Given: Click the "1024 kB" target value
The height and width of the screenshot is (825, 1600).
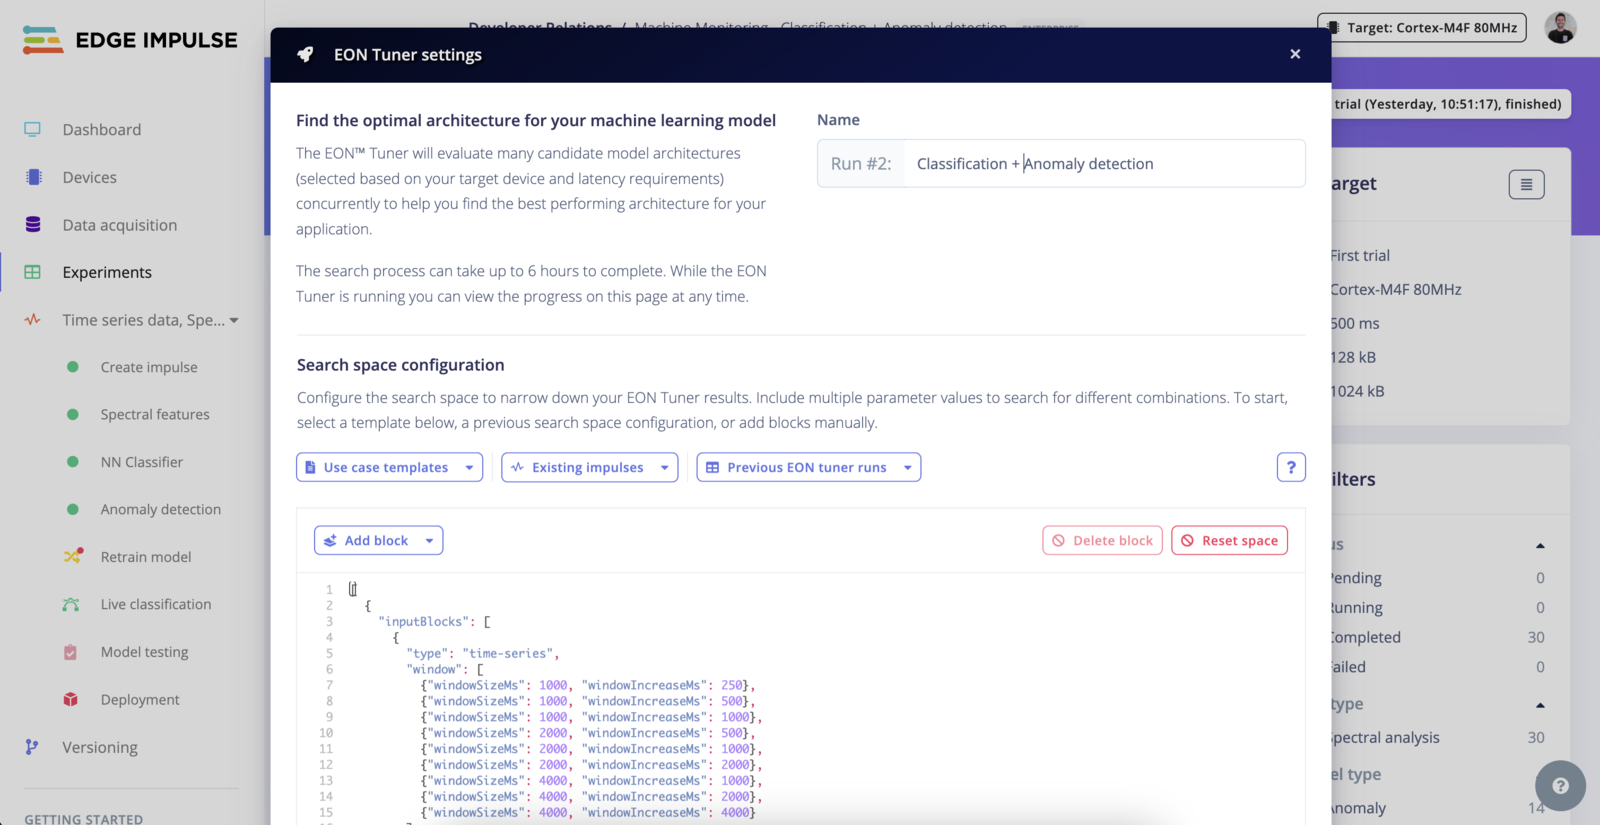Looking at the screenshot, I should 1359,391.
